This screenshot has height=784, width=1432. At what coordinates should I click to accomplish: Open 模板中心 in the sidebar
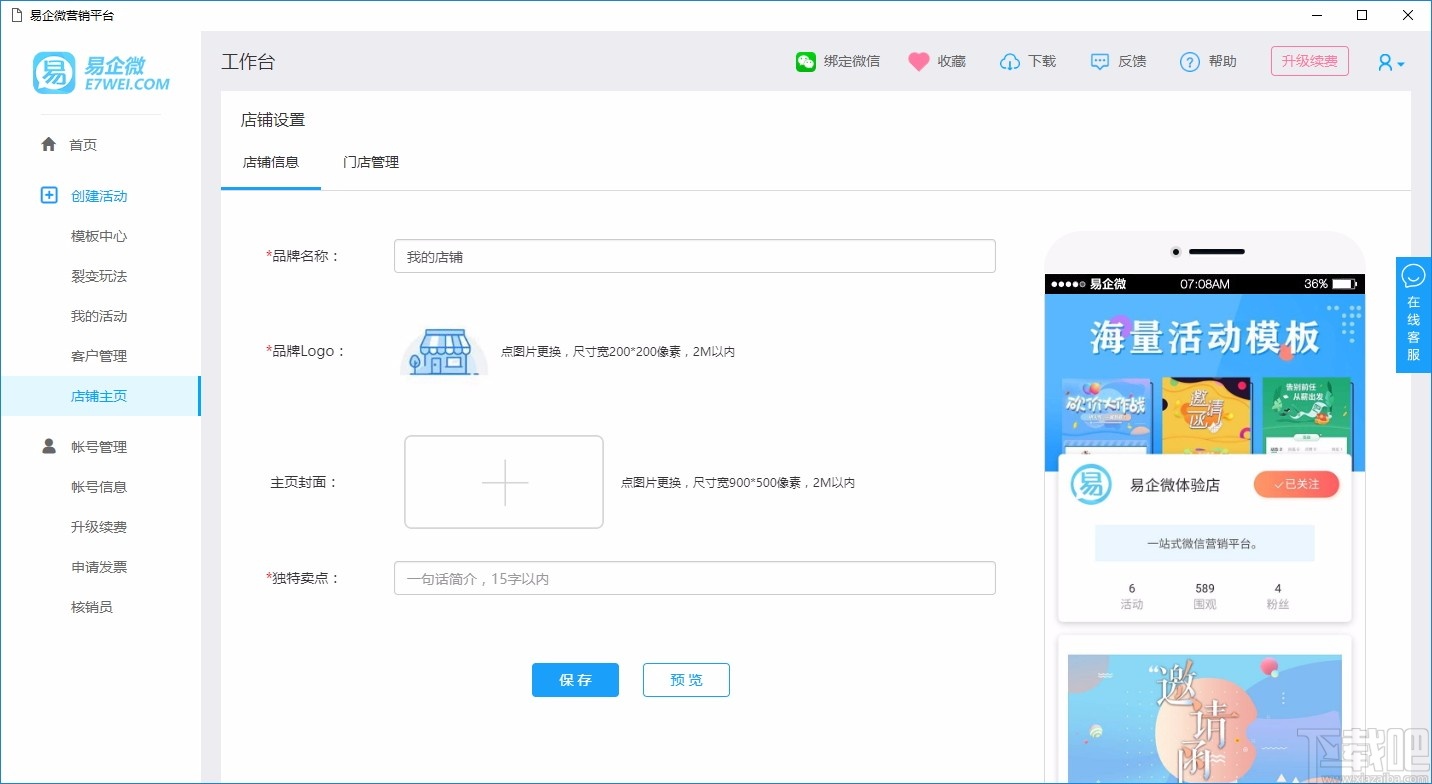[99, 236]
